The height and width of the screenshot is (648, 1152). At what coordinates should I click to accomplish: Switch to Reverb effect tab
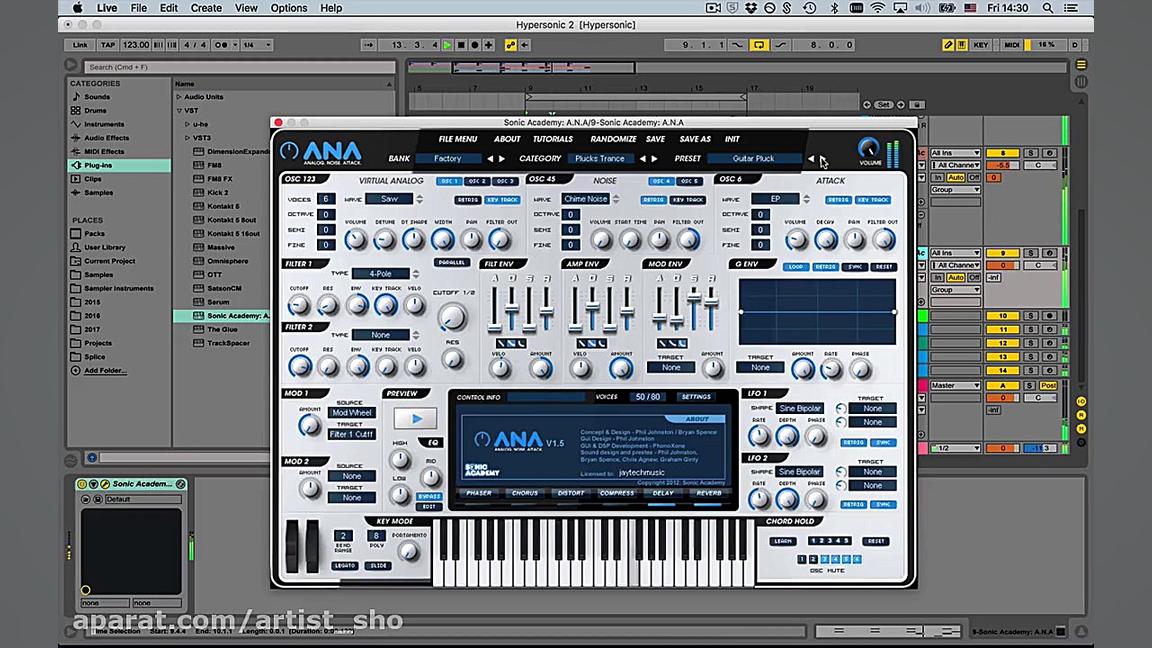click(708, 494)
